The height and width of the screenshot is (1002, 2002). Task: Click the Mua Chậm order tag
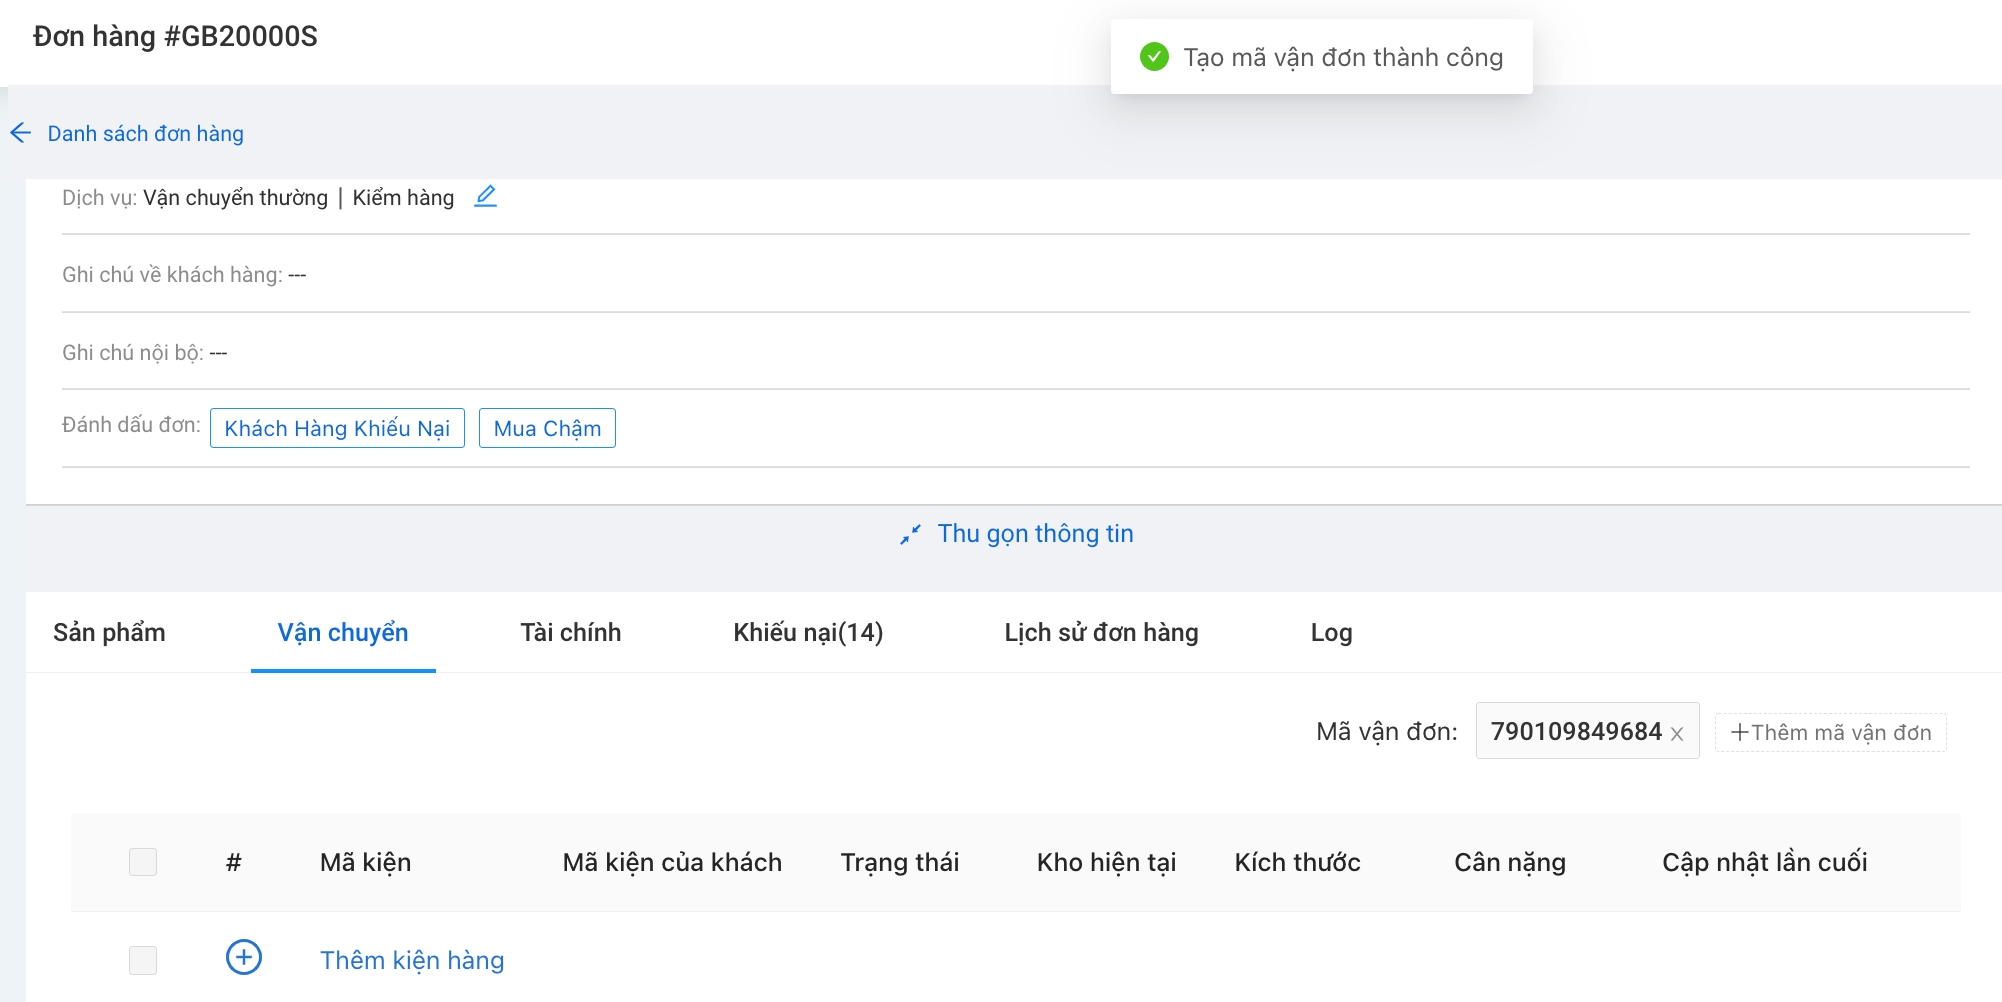pos(547,429)
